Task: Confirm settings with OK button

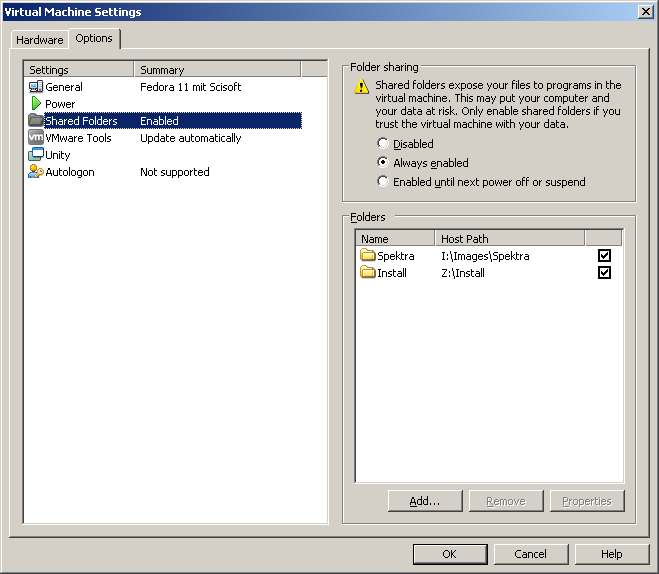Action: 449,554
